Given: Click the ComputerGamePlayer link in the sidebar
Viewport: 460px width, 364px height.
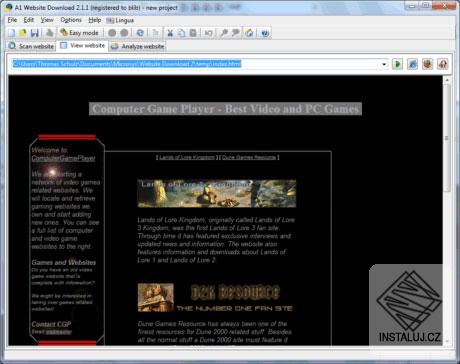Looking at the screenshot, I should [63, 158].
